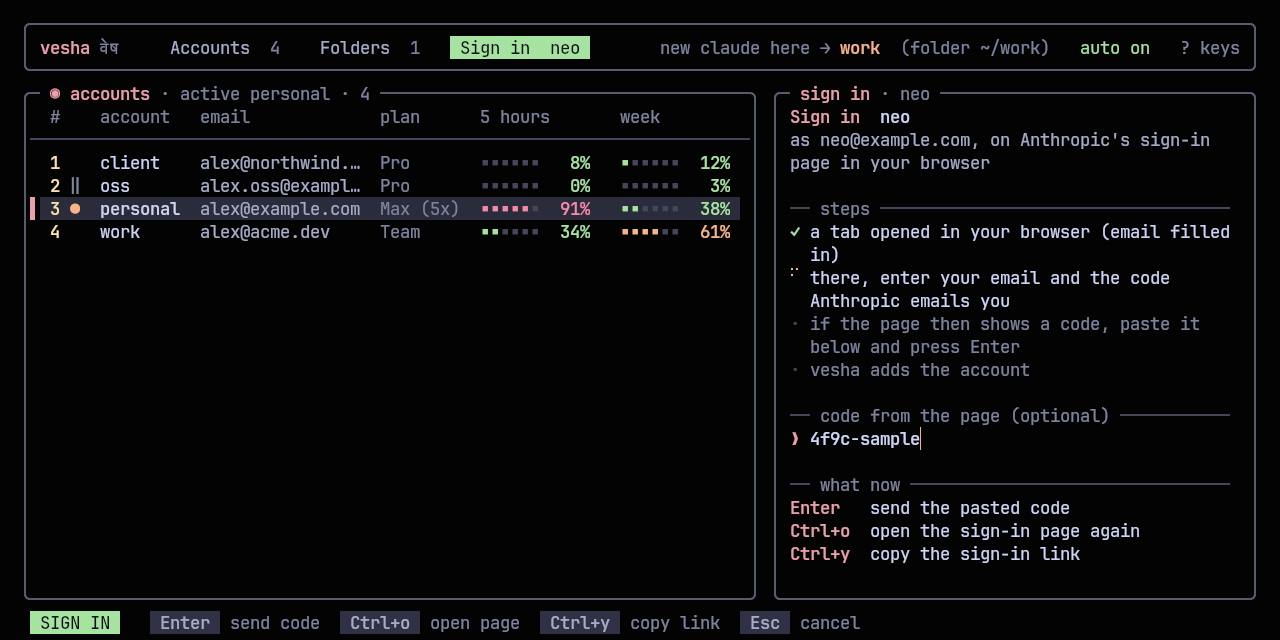The image size is (1280, 640).
Task: Click Ctrl+y copy the sign-in link
Action: (x=935, y=554)
